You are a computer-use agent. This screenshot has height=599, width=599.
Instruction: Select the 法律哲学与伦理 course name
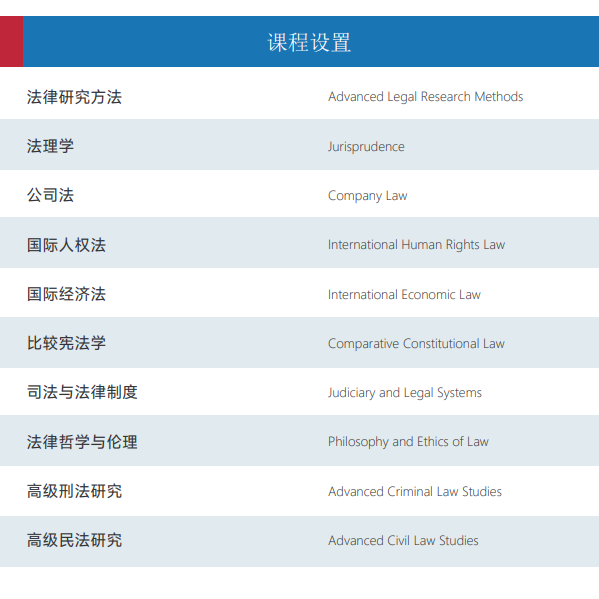(x=82, y=442)
